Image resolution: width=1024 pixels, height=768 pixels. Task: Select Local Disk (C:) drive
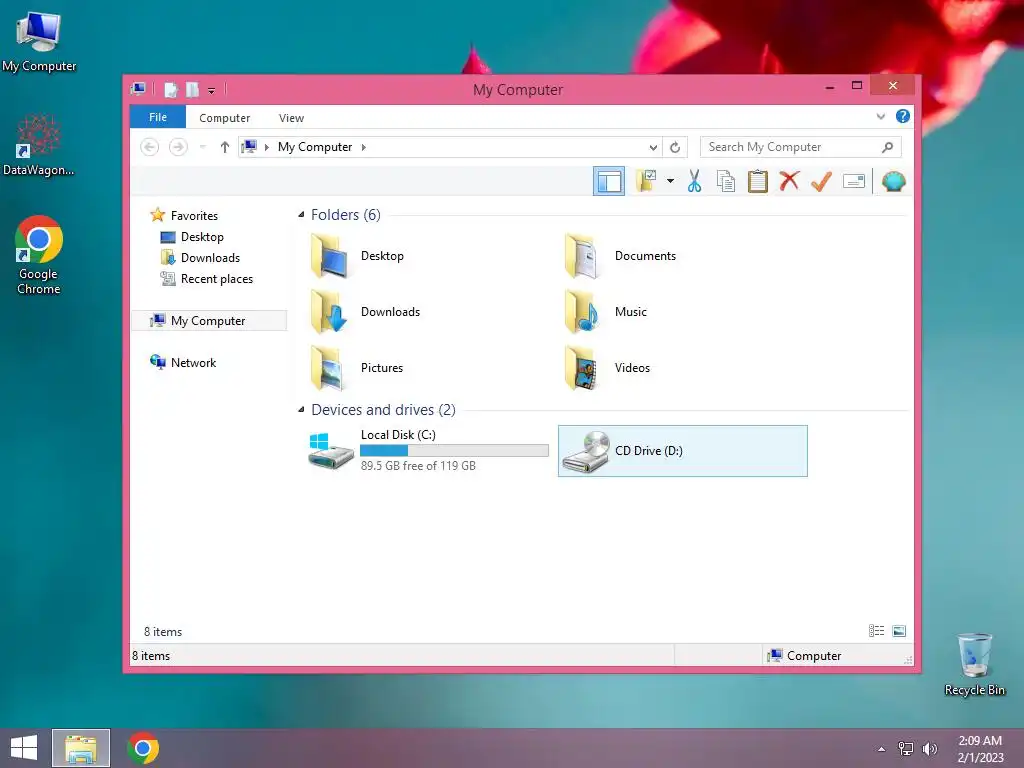[428, 451]
